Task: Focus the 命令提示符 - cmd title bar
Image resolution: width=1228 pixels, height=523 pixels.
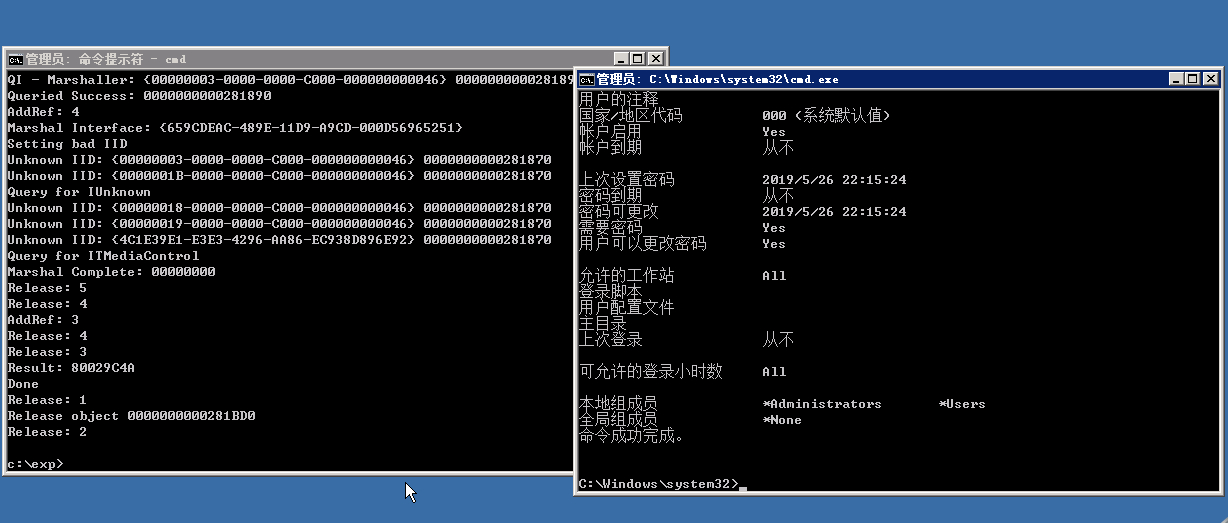Action: point(300,59)
